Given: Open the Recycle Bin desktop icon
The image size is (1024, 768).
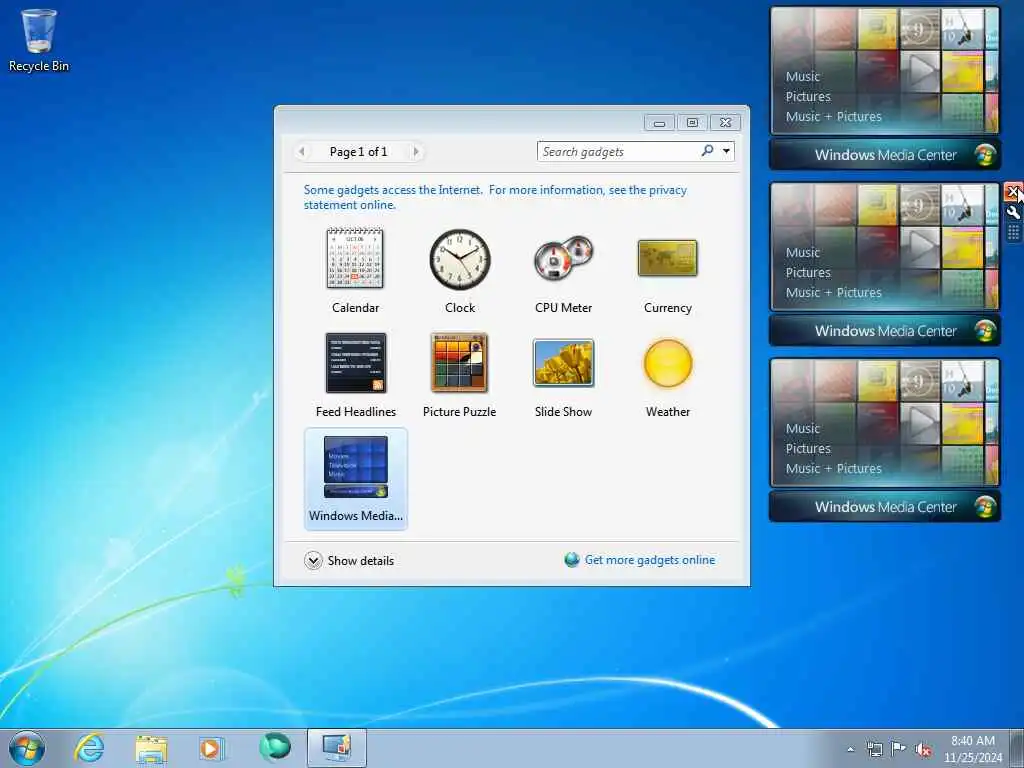Looking at the screenshot, I should (39, 40).
